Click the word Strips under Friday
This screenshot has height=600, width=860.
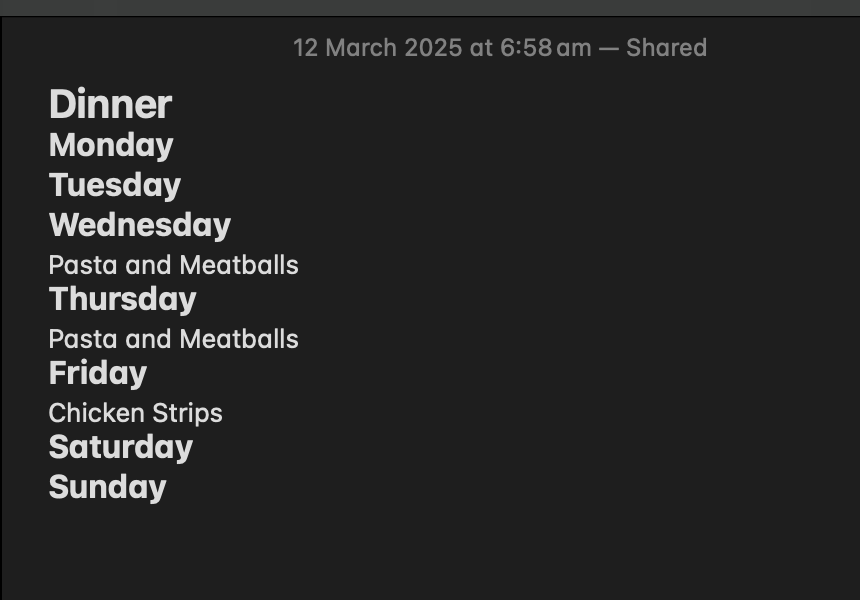[187, 414]
